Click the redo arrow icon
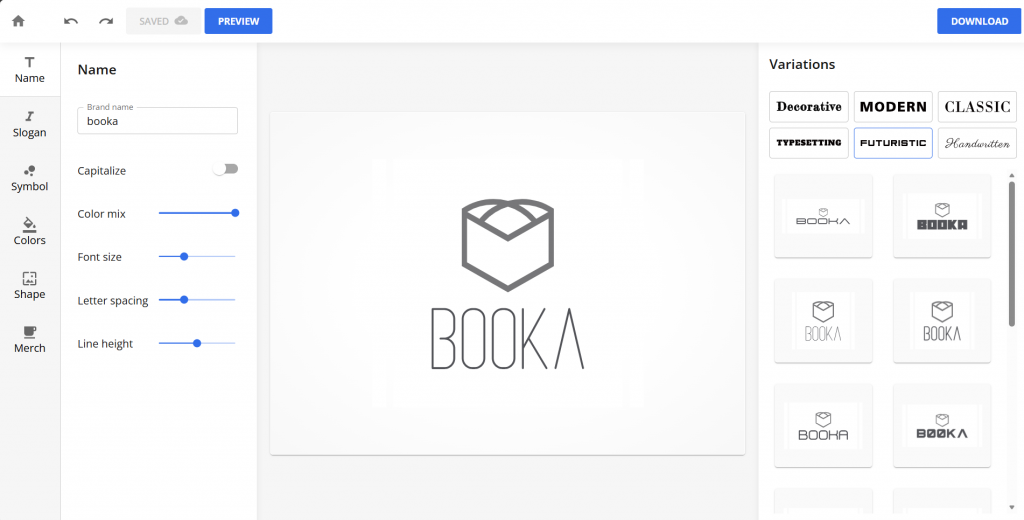The image size is (1024, 520). [106, 21]
